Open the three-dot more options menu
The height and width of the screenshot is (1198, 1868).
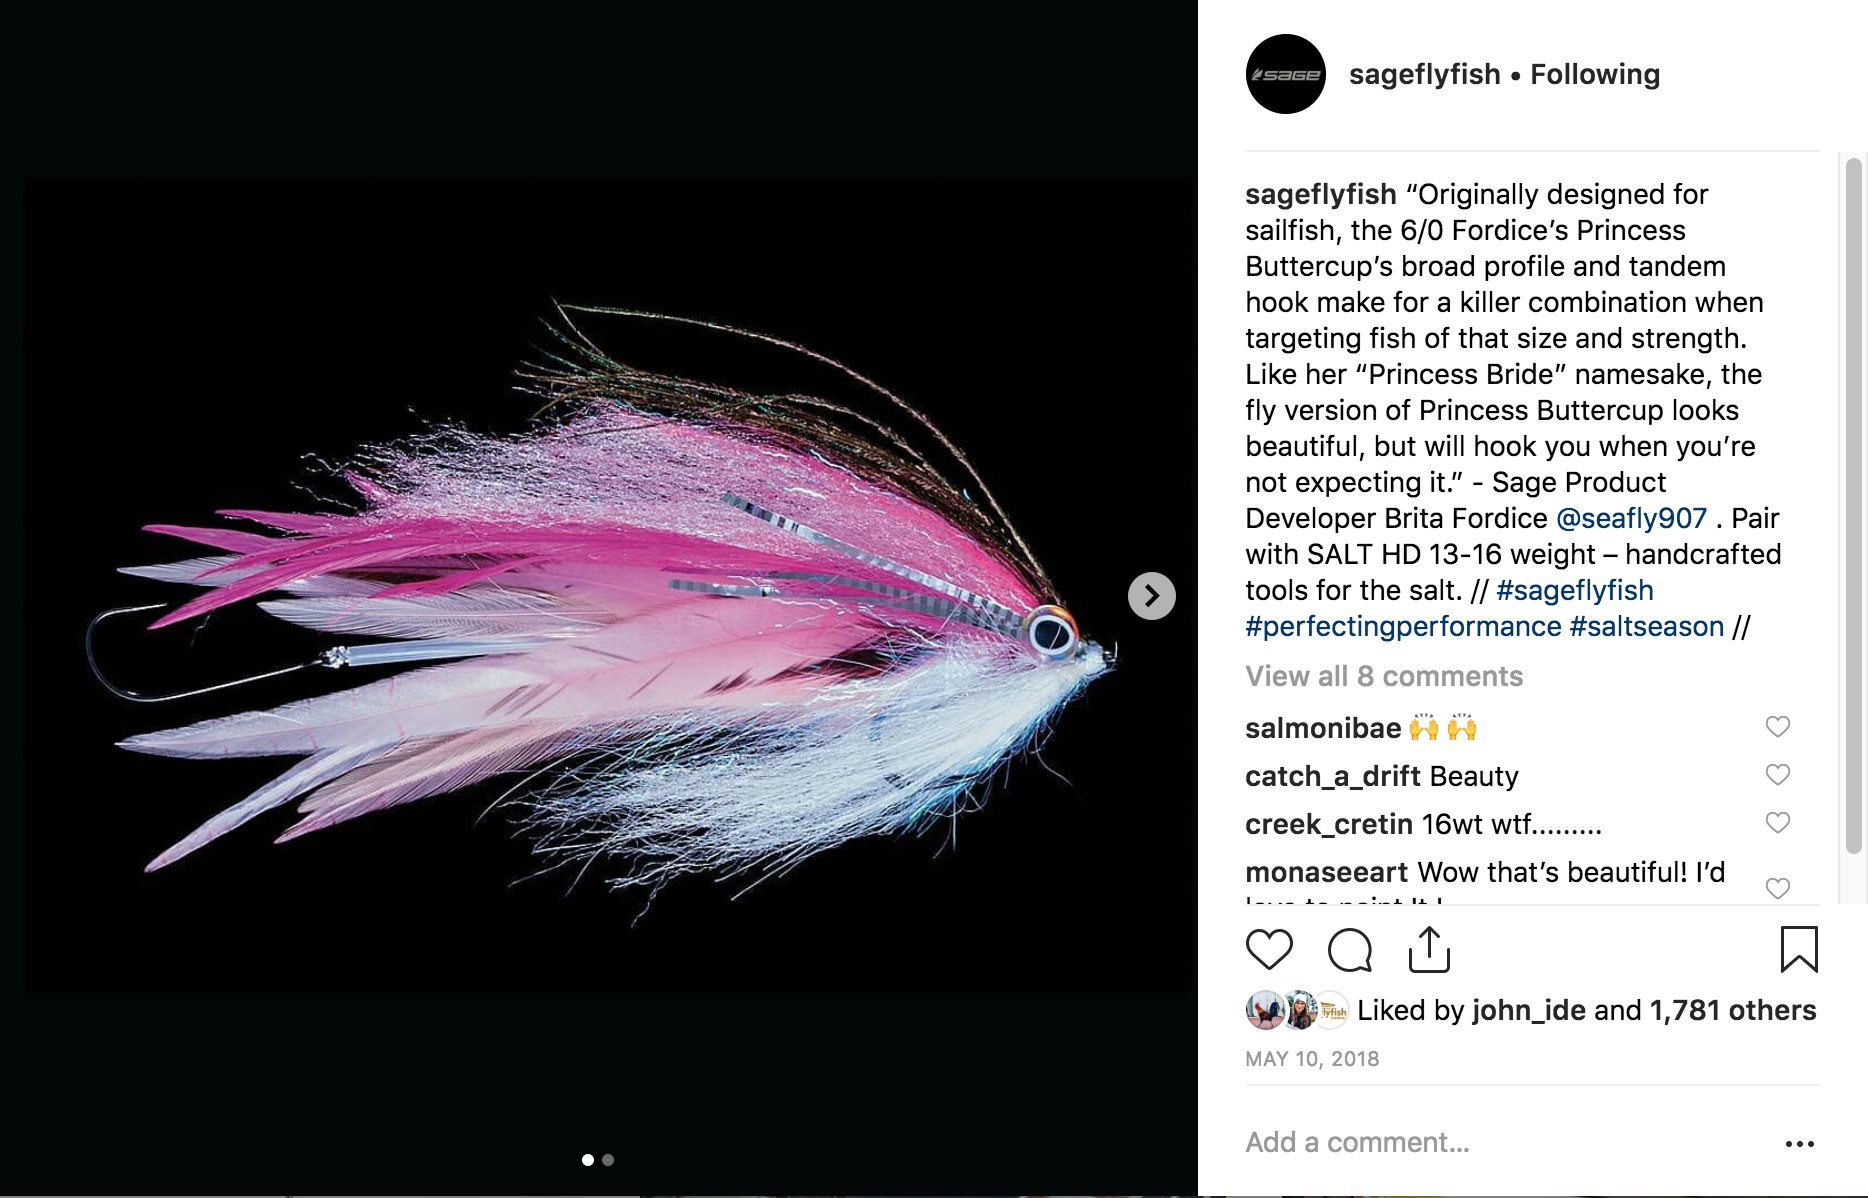click(x=1799, y=1143)
